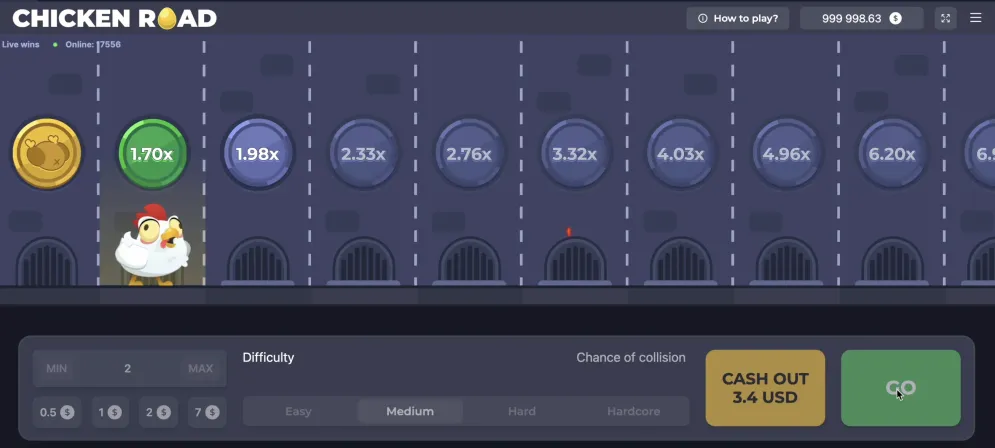Image resolution: width=995 pixels, height=448 pixels.
Task: Choose the 1 dollar bet preset
Action: pos(110,412)
